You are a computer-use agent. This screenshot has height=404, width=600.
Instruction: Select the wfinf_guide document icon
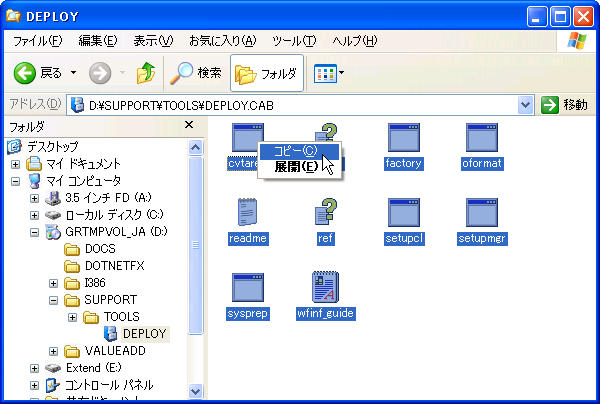pos(326,287)
